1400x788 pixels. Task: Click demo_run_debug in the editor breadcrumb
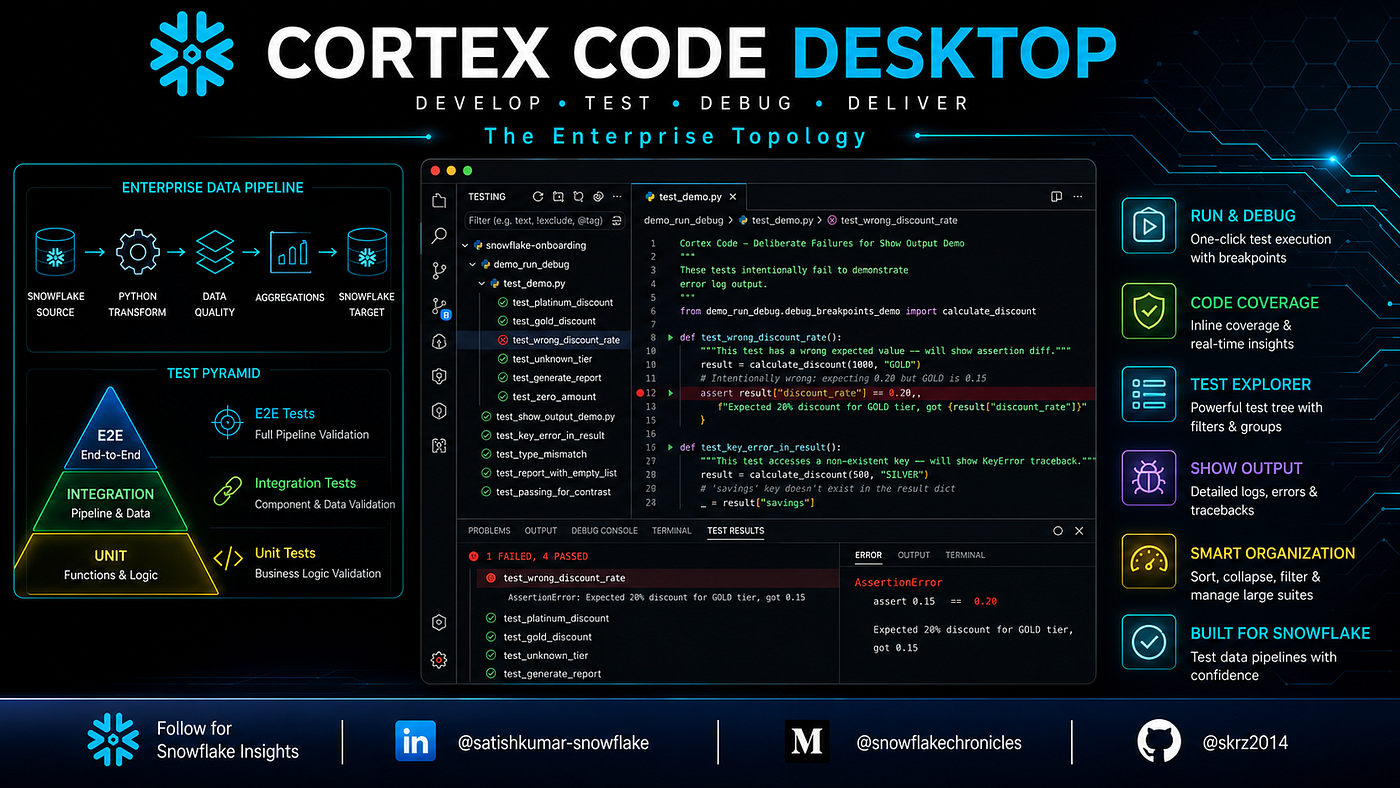coord(684,220)
